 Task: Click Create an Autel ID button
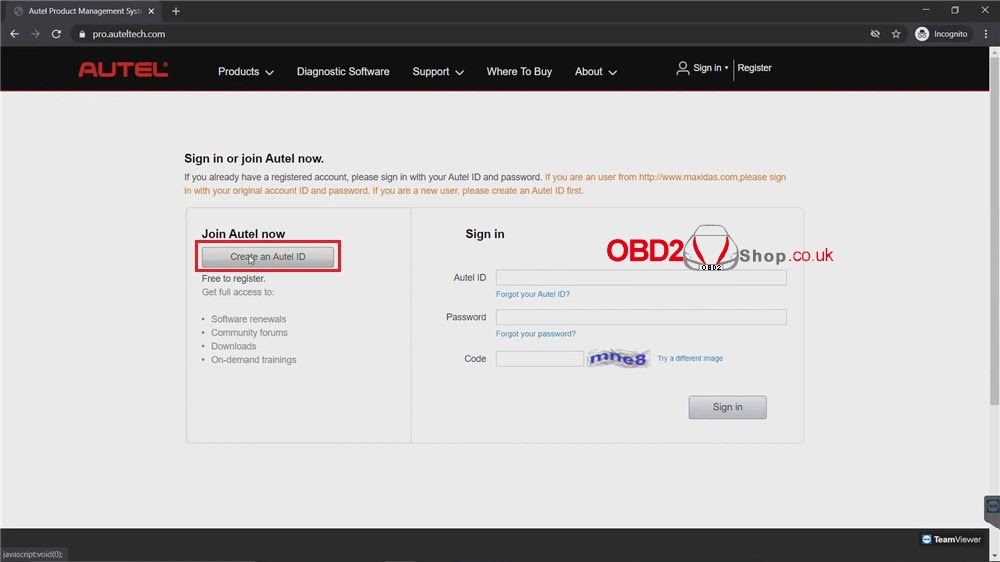click(268, 256)
